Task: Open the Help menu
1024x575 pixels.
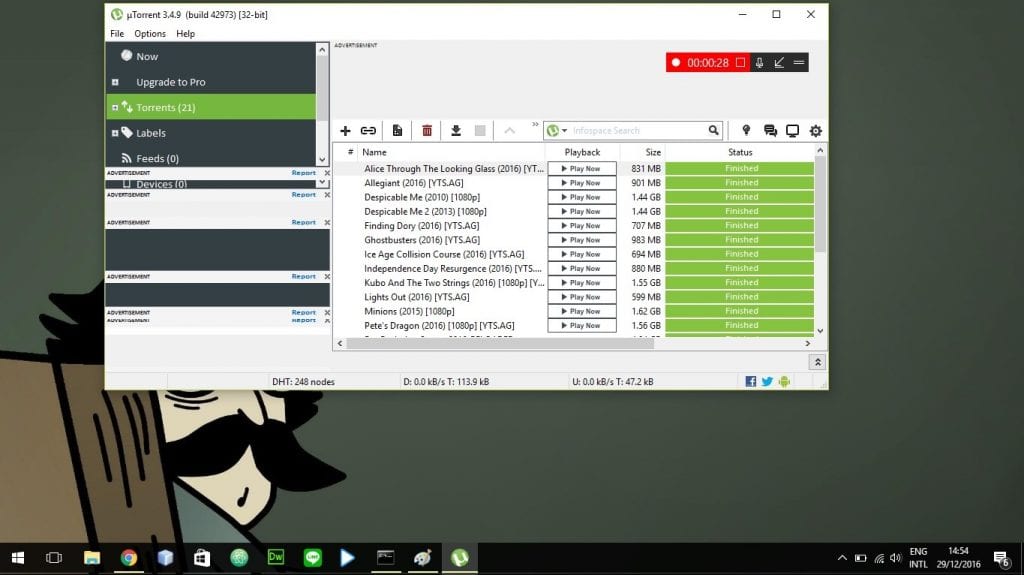Action: pyautogui.click(x=185, y=34)
